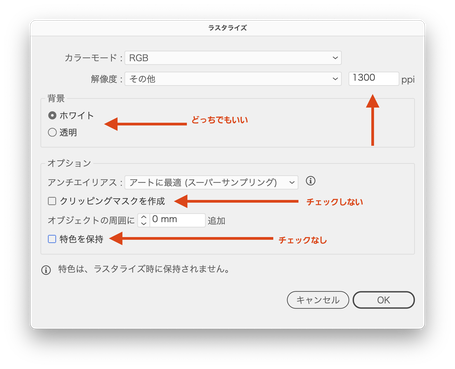Click the 0 mm padding field
This screenshot has width=455, height=369.
(x=177, y=220)
